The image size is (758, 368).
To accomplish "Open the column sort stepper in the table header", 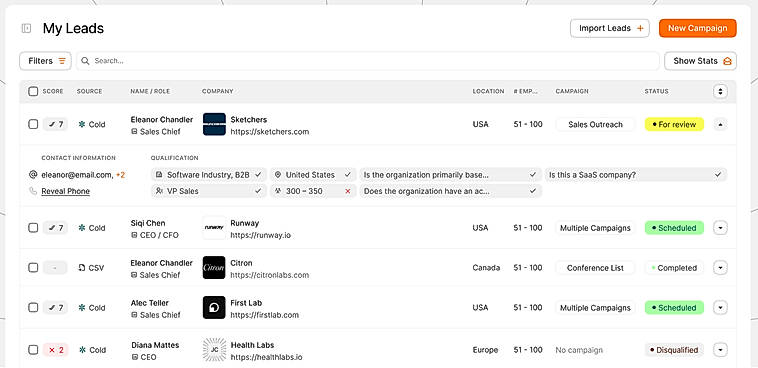I will click(x=720, y=91).
